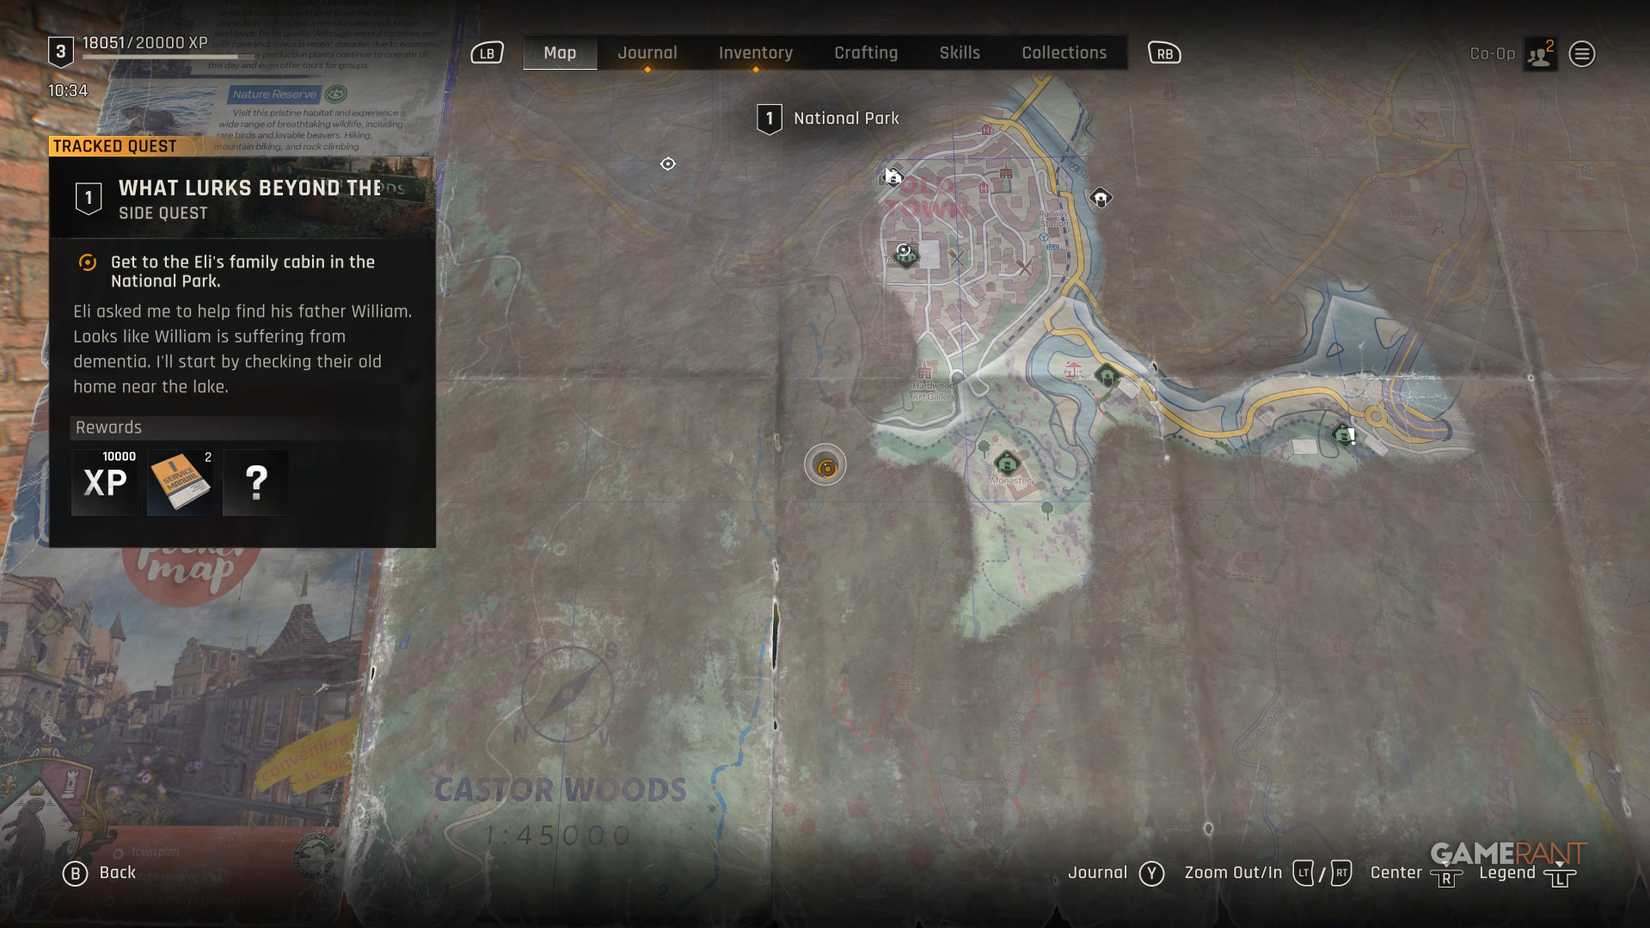The height and width of the screenshot is (928, 1650).
Task: Select the orange tracked quest objective marker
Action: pyautogui.click(x=825, y=466)
